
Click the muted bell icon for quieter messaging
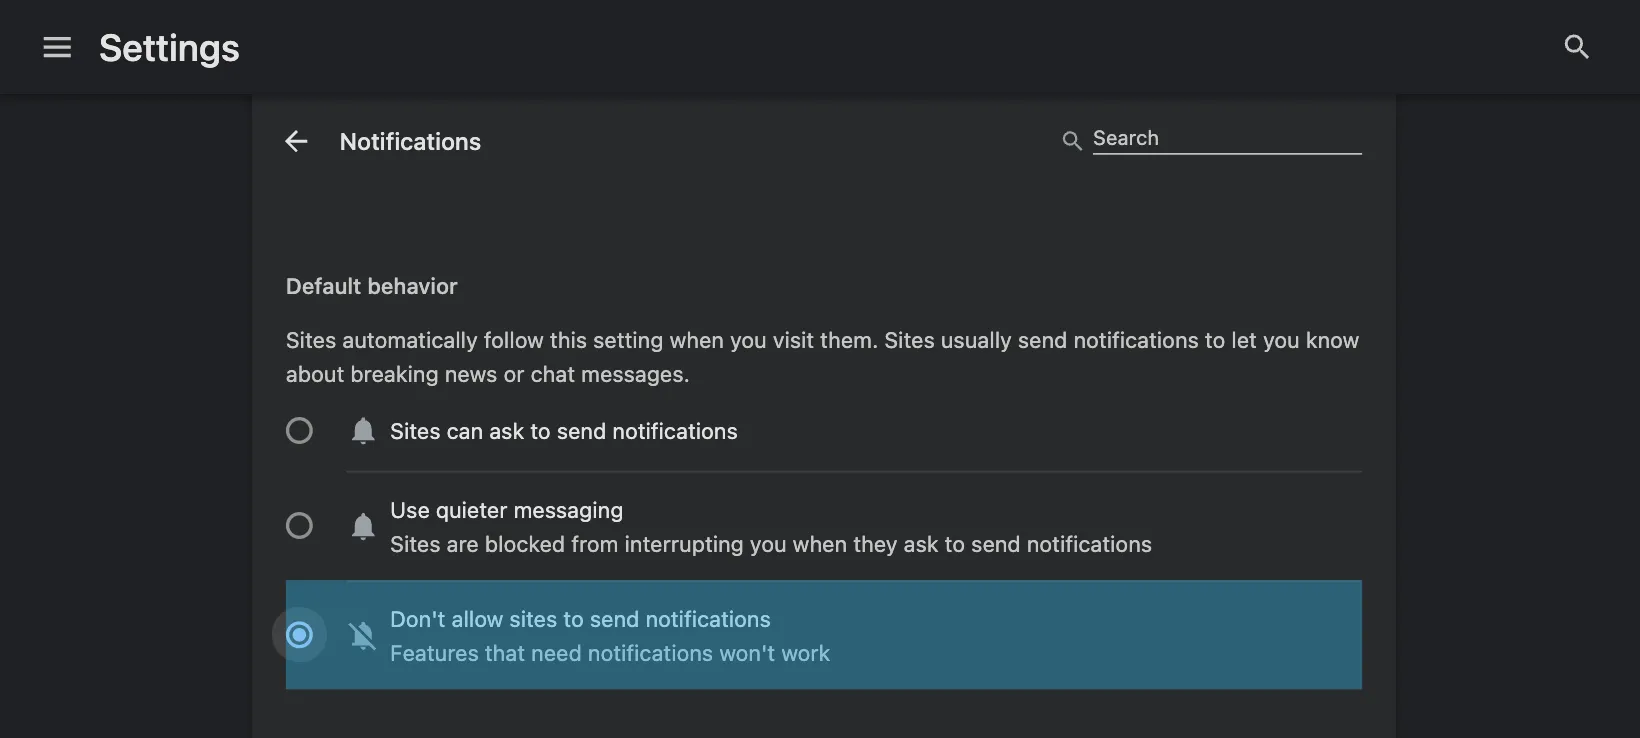(362, 526)
